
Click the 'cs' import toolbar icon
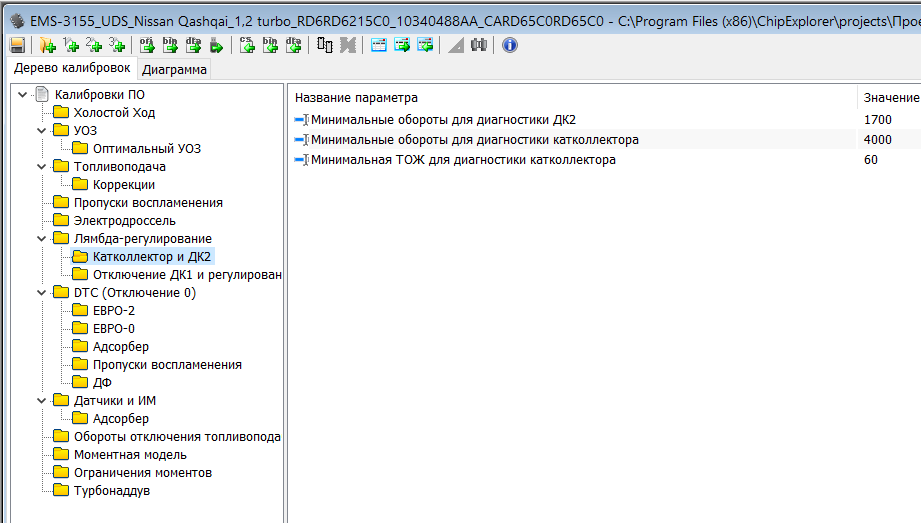(x=247, y=45)
